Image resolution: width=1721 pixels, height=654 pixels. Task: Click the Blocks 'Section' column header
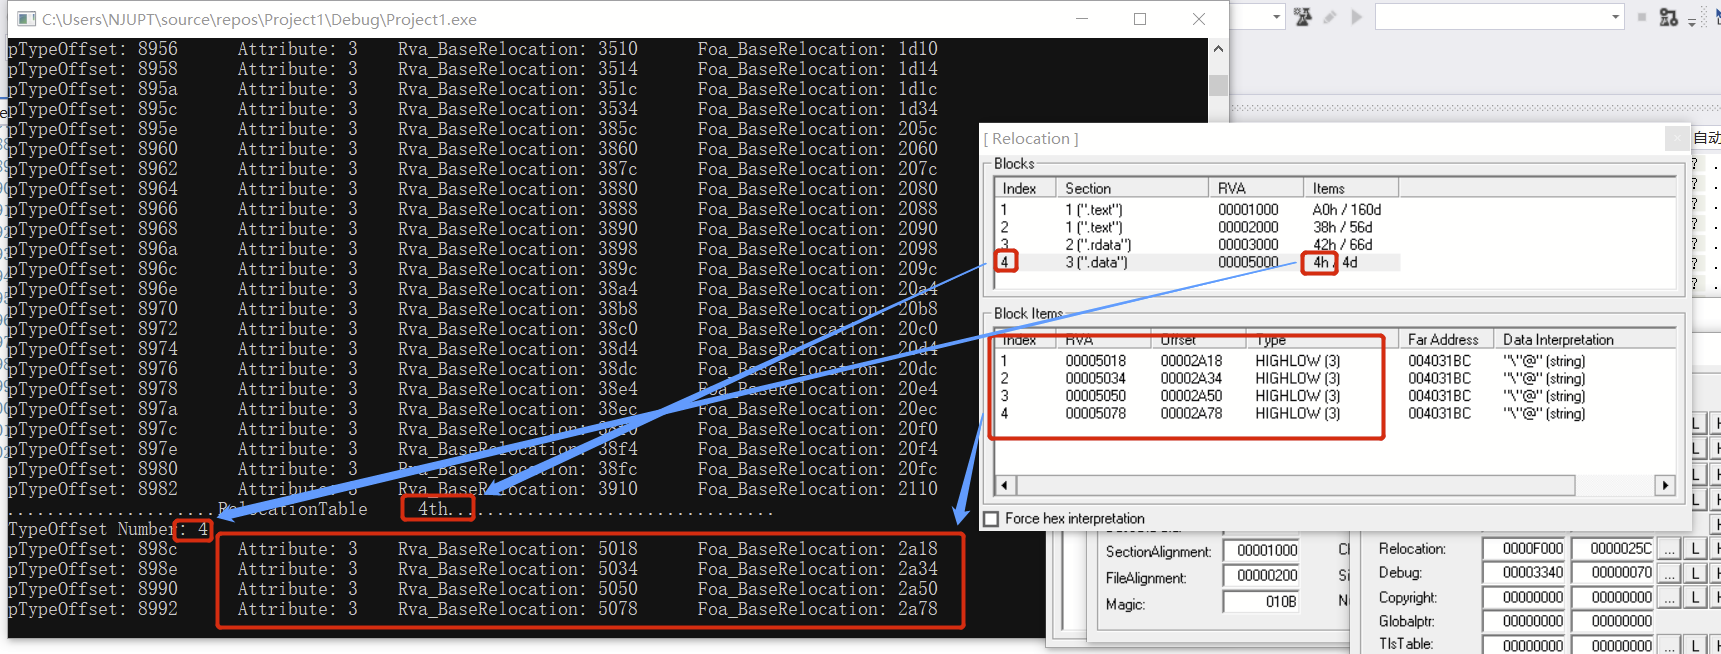1132,188
